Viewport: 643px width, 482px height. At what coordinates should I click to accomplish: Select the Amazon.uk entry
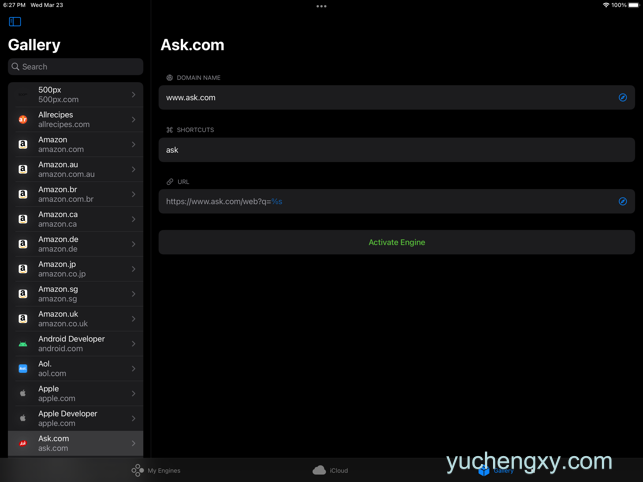click(75, 319)
